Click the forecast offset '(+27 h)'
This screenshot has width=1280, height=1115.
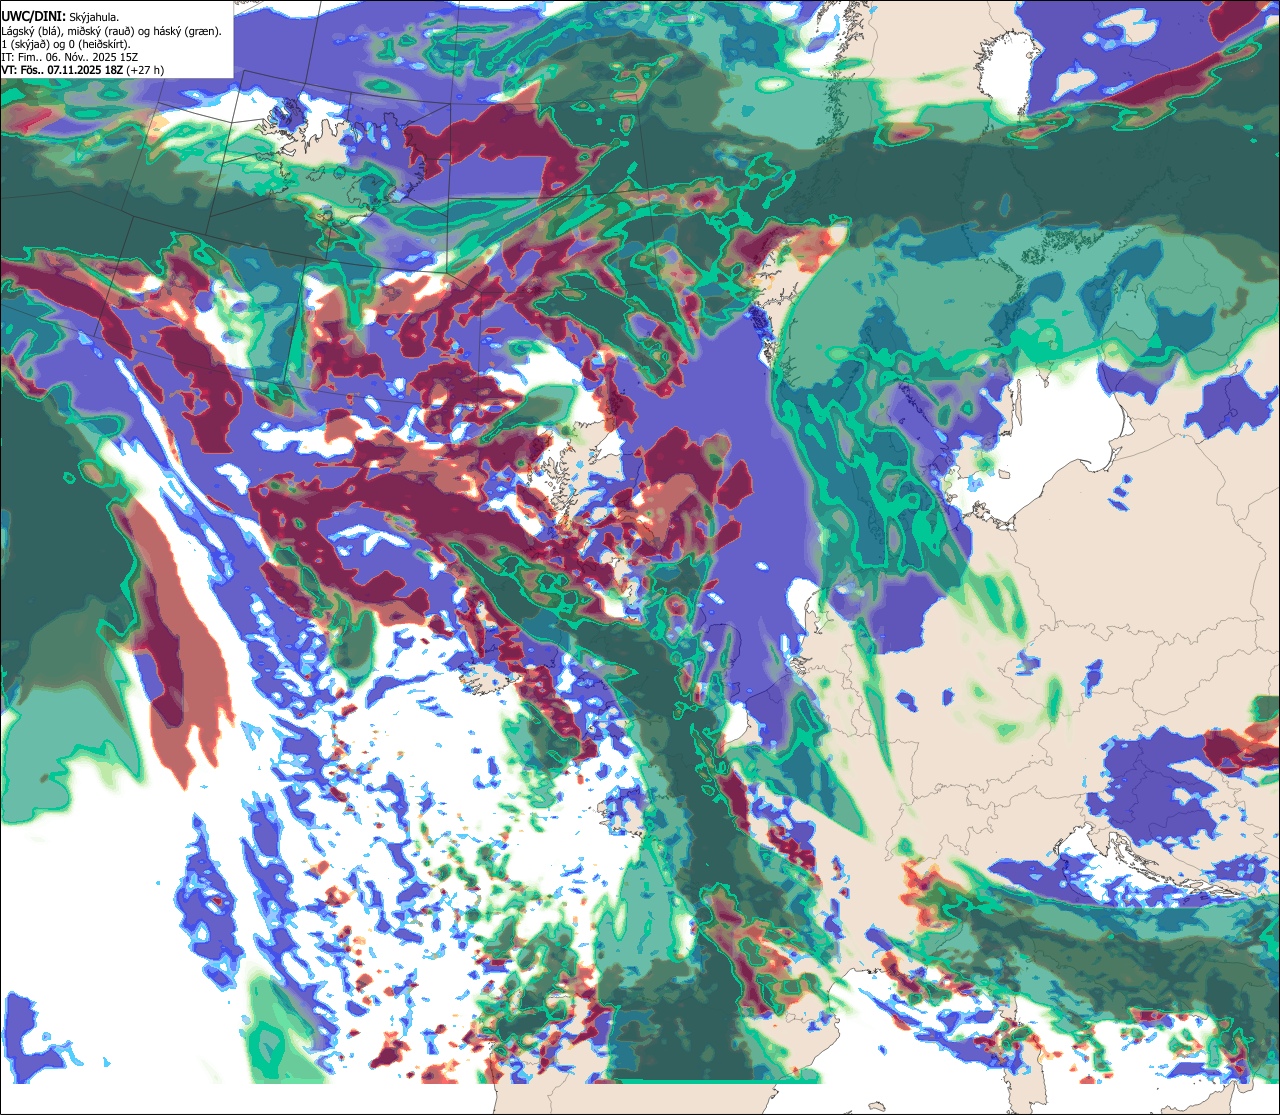pyautogui.click(x=145, y=70)
